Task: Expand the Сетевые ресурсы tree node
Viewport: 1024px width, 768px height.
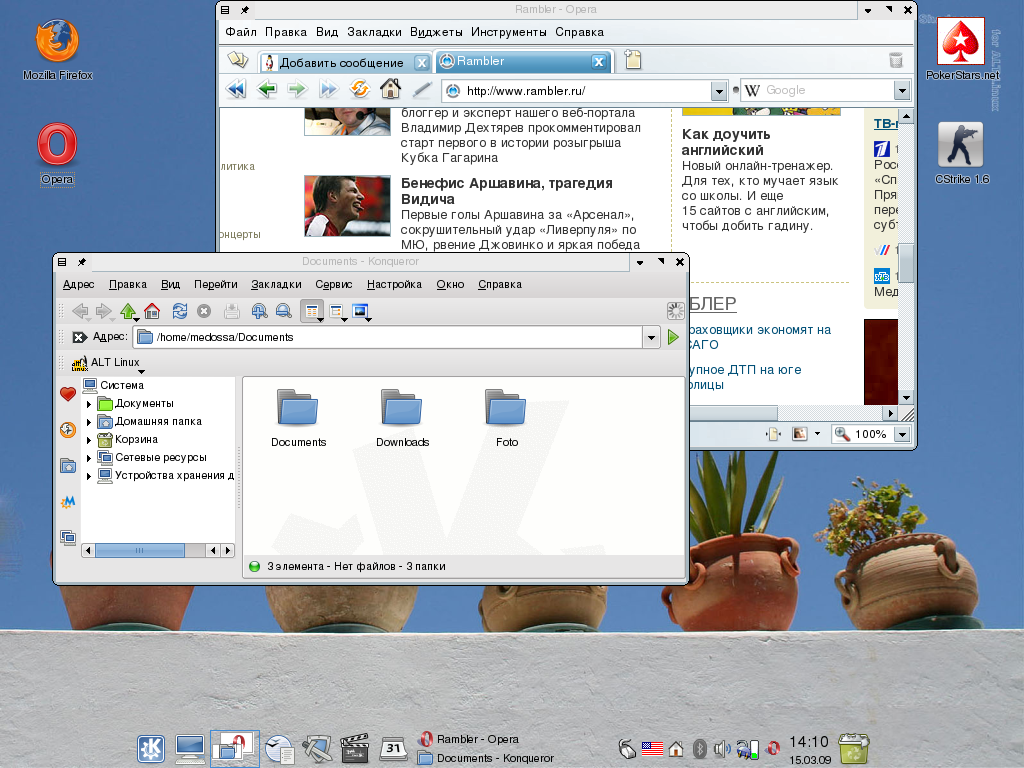Action: (x=89, y=458)
